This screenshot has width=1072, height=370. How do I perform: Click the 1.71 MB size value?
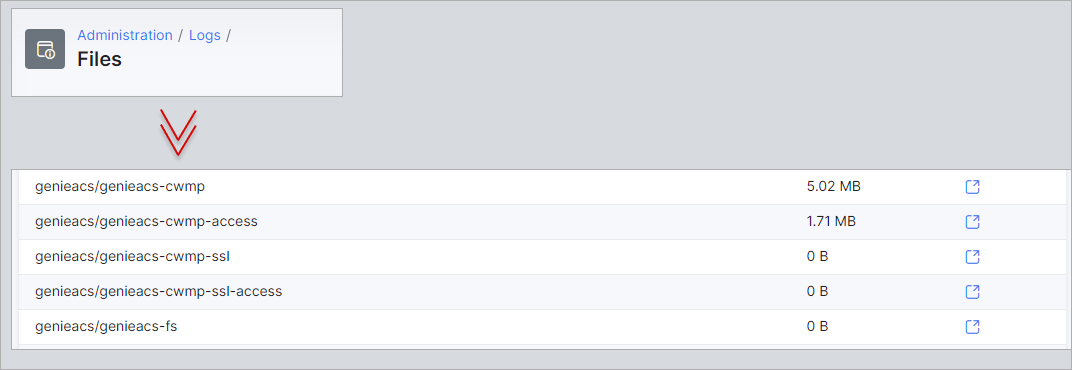[831, 221]
